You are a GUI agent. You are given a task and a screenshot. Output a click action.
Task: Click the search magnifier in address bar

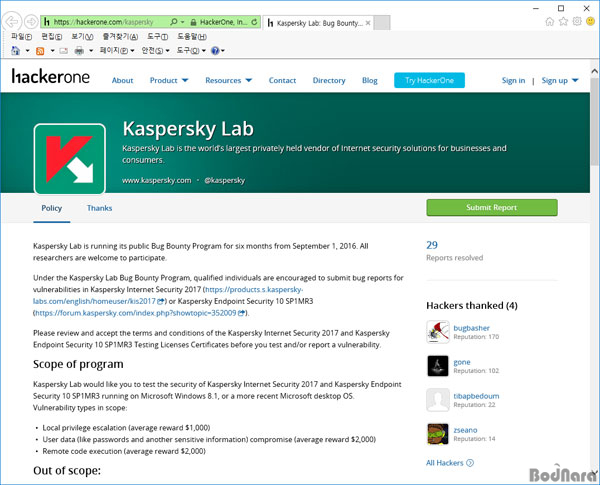point(174,22)
